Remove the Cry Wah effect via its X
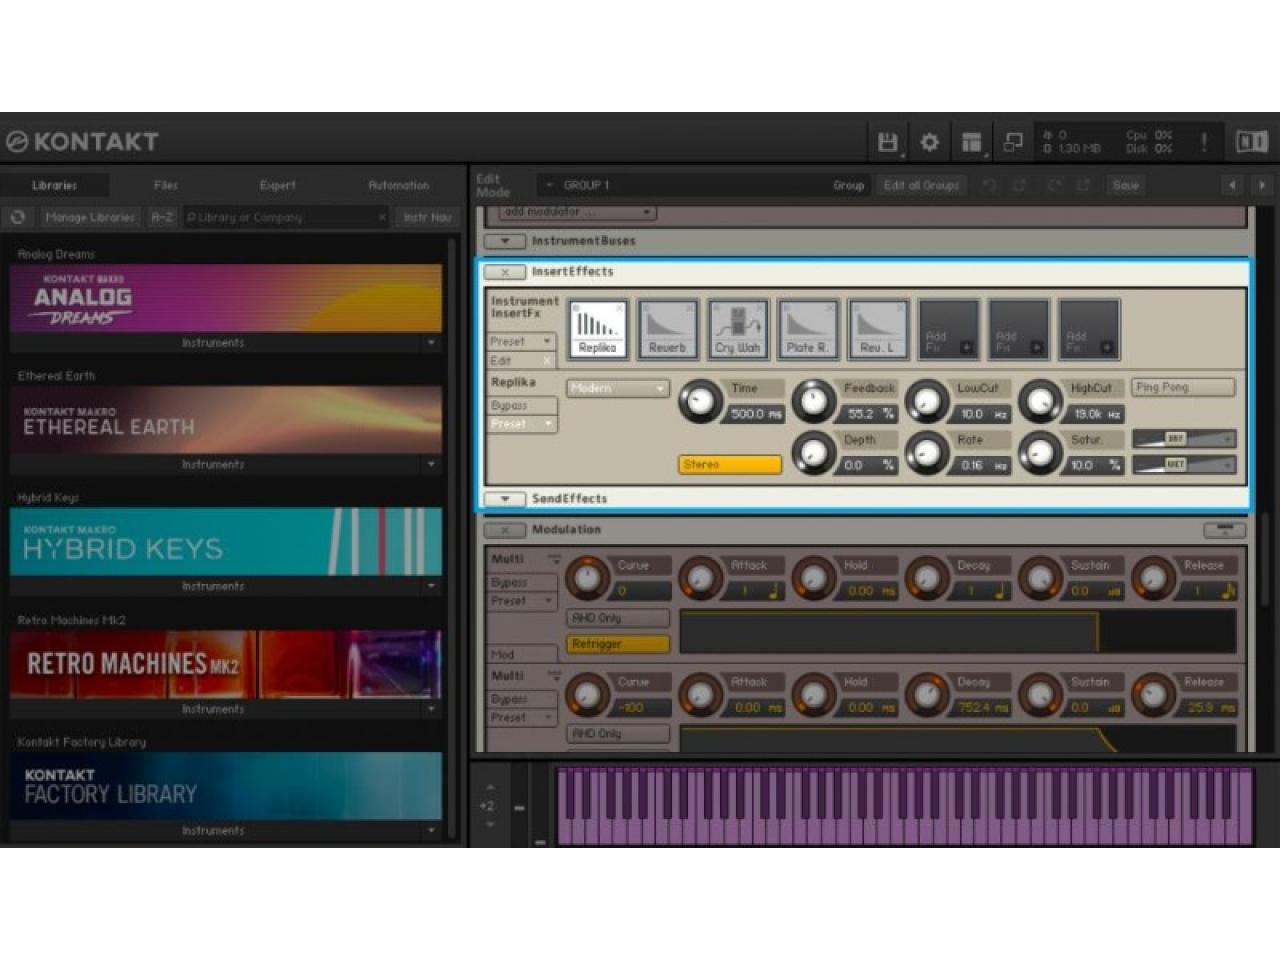The height and width of the screenshot is (960, 1280). [760, 308]
